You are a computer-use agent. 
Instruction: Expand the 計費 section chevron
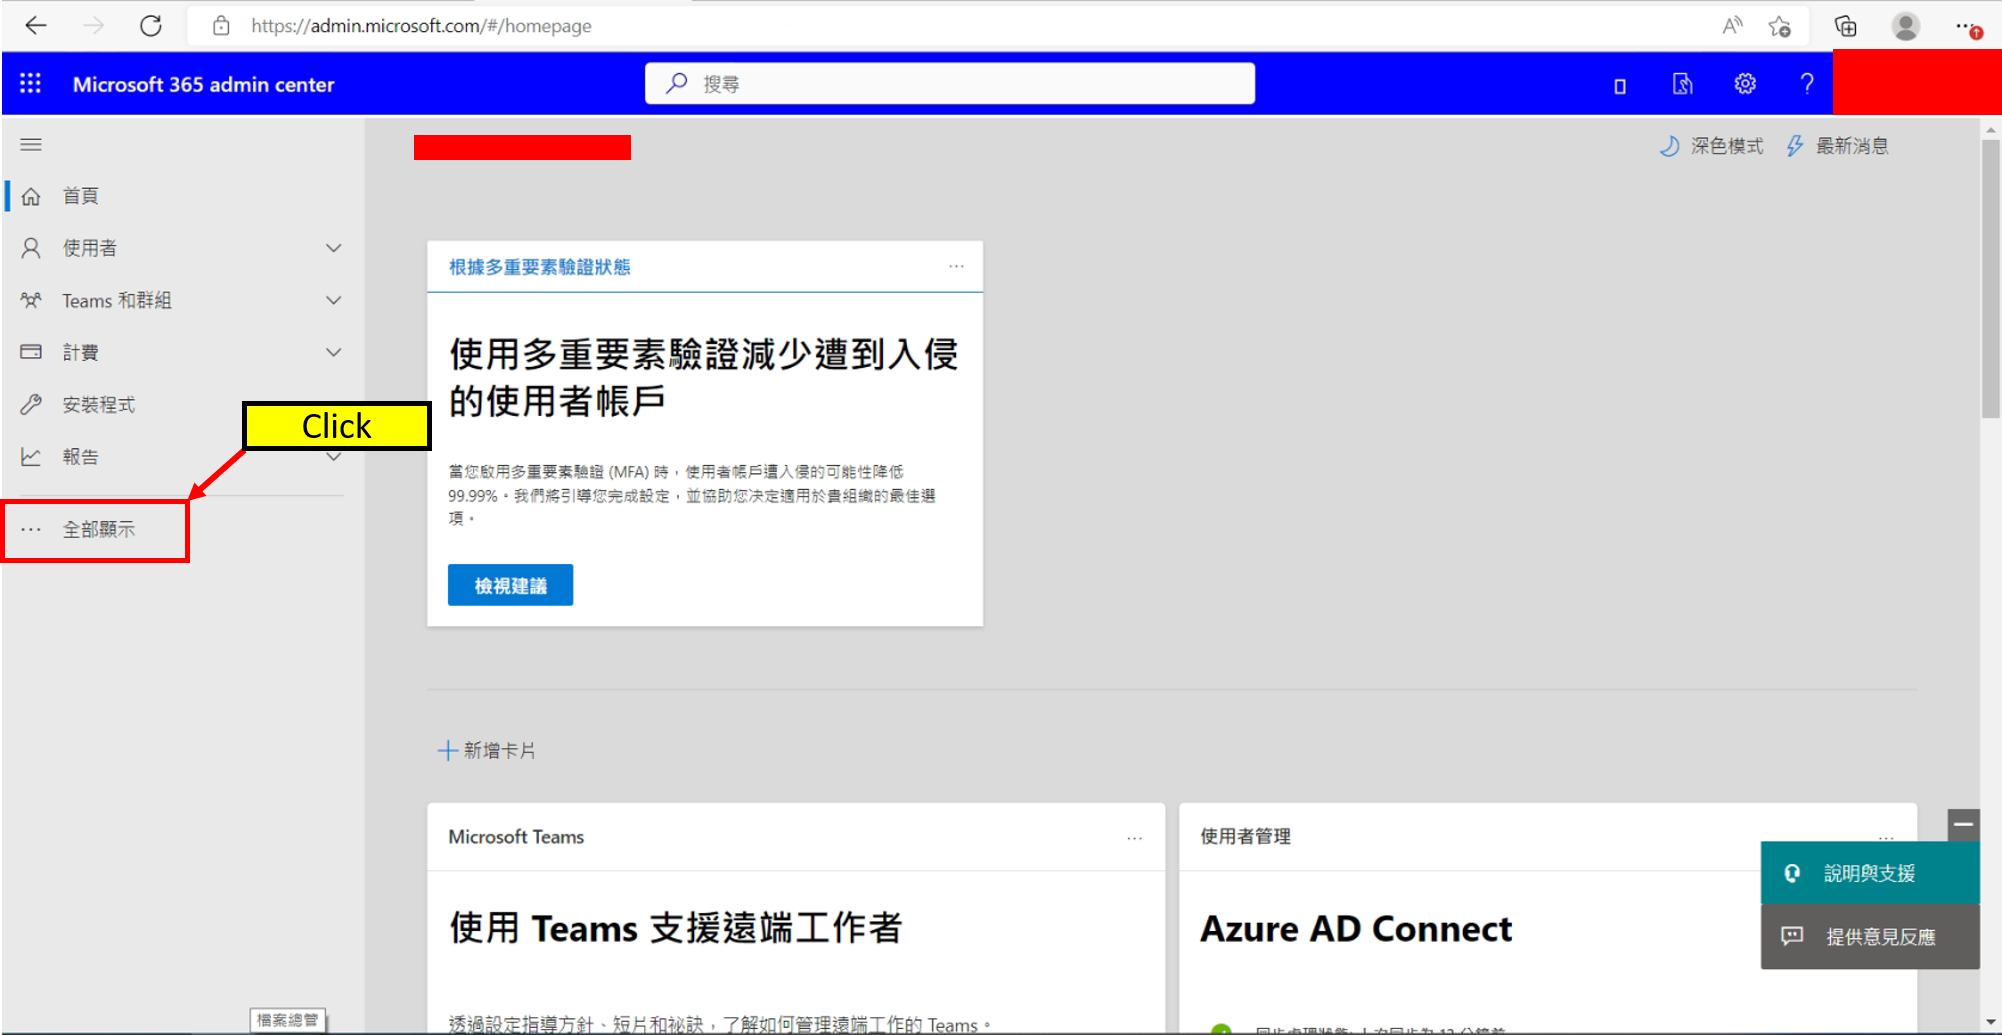pos(334,351)
